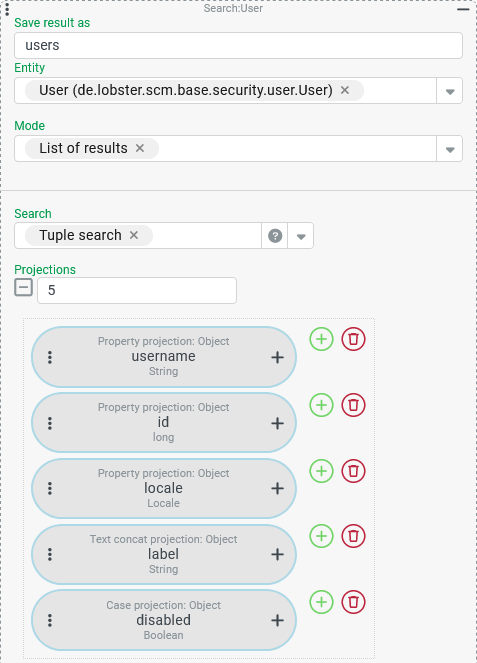Click the Save result as field
This screenshot has height=663, width=477.
[x=238, y=46]
